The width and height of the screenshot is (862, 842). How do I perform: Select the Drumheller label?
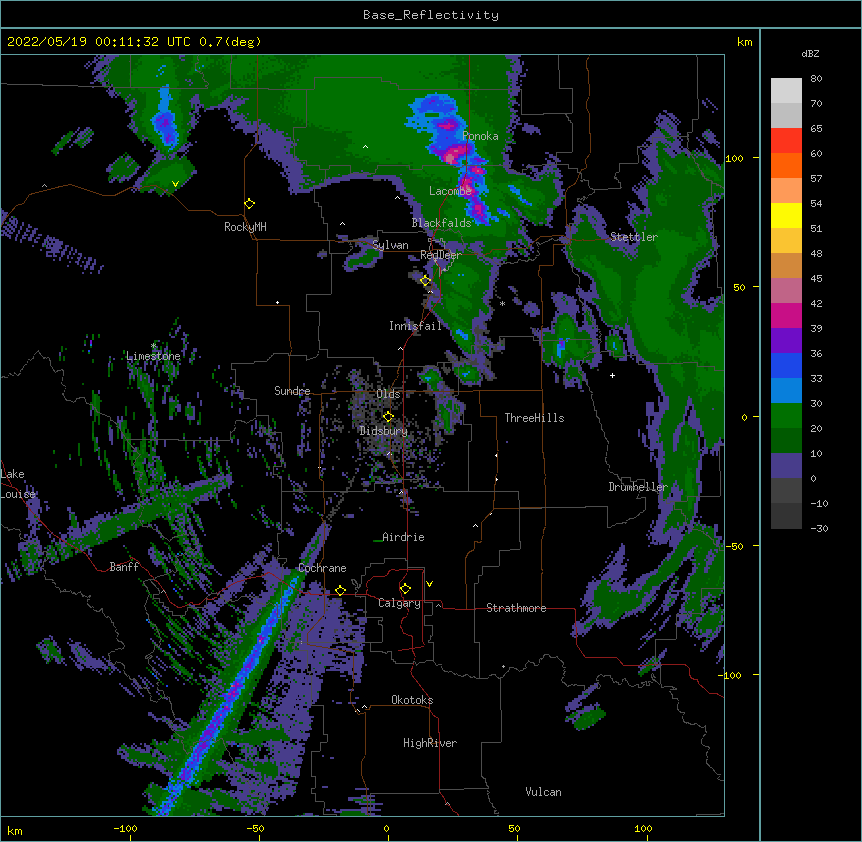638,487
